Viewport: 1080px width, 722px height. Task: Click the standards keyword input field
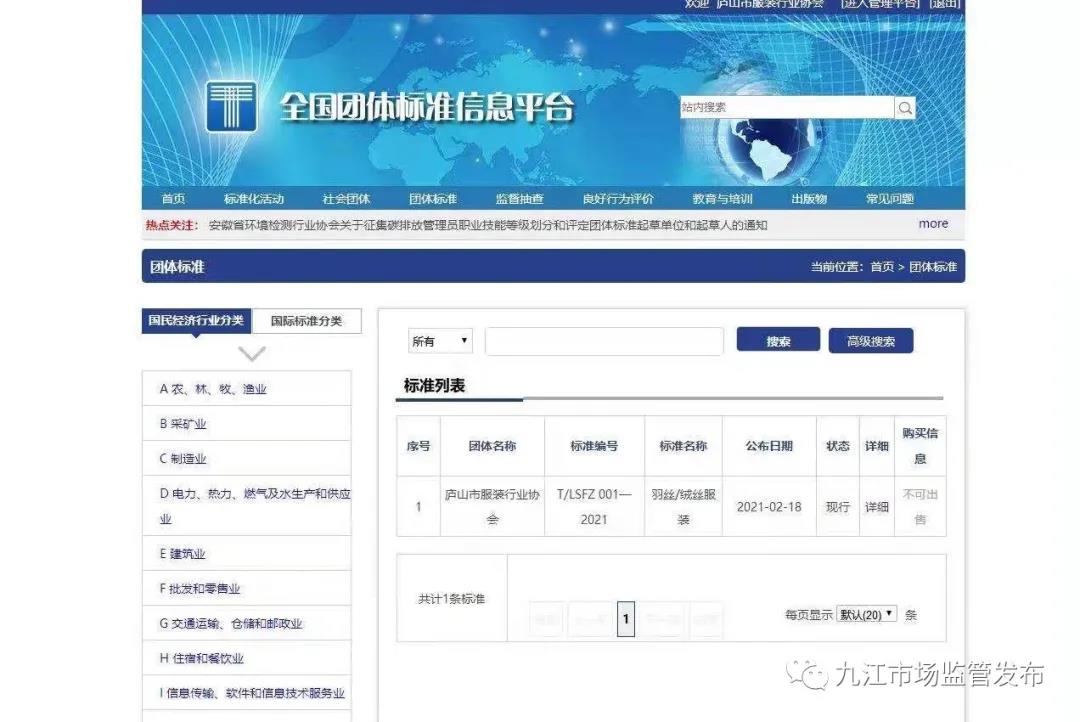click(604, 341)
